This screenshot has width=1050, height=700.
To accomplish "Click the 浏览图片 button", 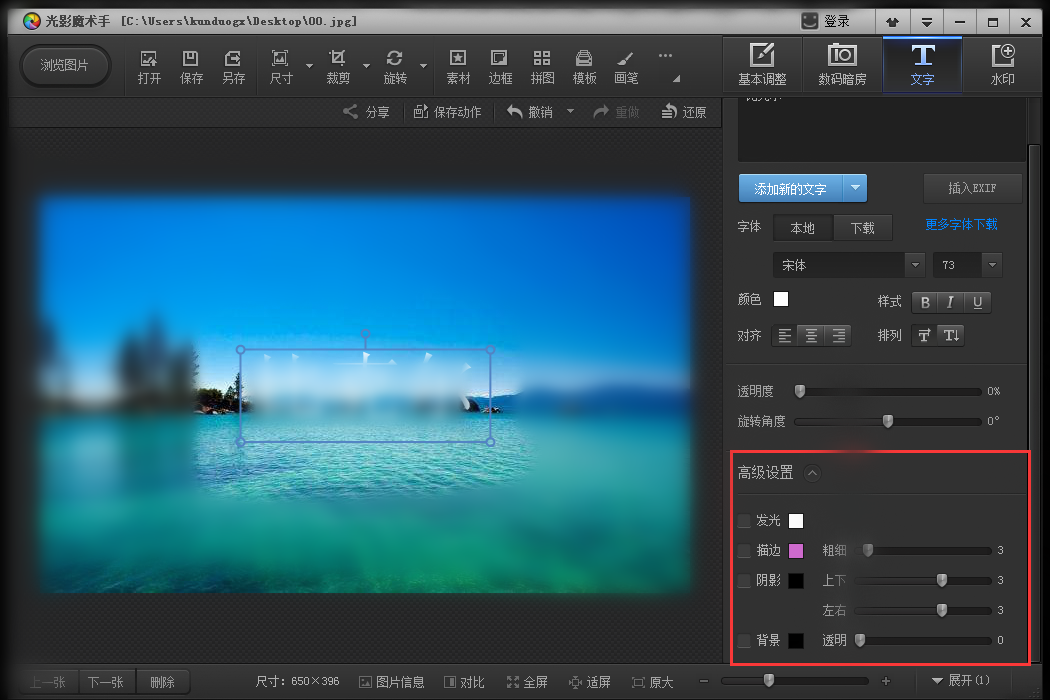I will click(x=65, y=66).
